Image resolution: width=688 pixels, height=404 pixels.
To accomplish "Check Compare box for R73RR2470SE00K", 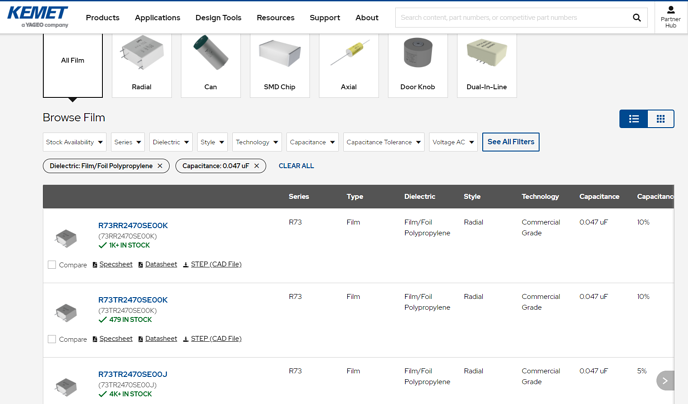I will click(52, 265).
